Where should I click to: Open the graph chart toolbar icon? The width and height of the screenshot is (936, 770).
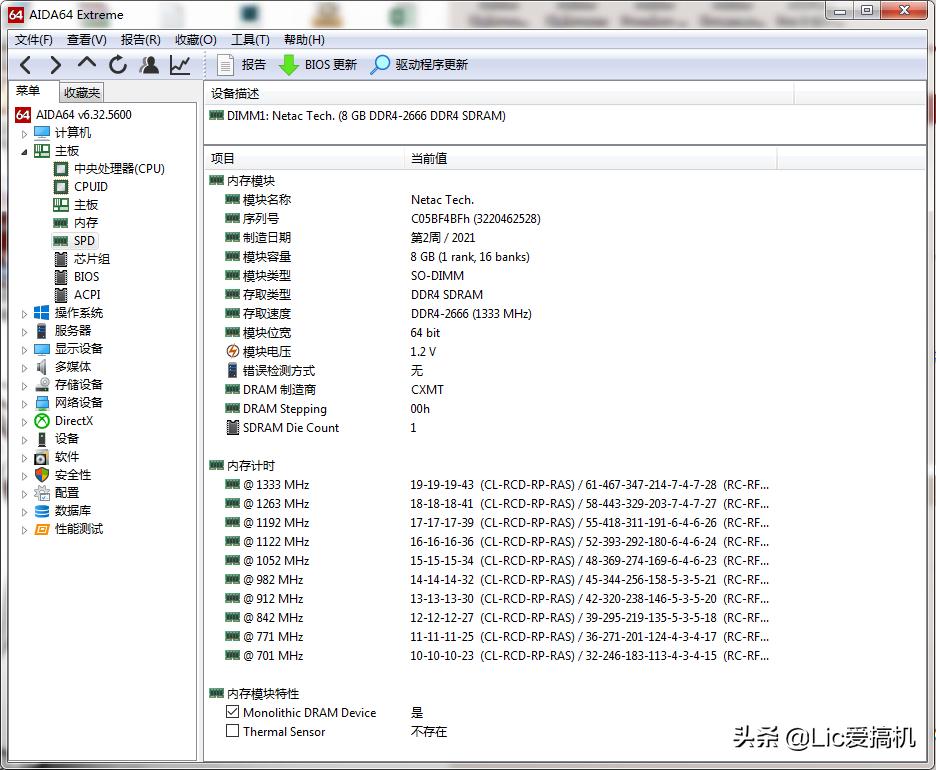180,64
